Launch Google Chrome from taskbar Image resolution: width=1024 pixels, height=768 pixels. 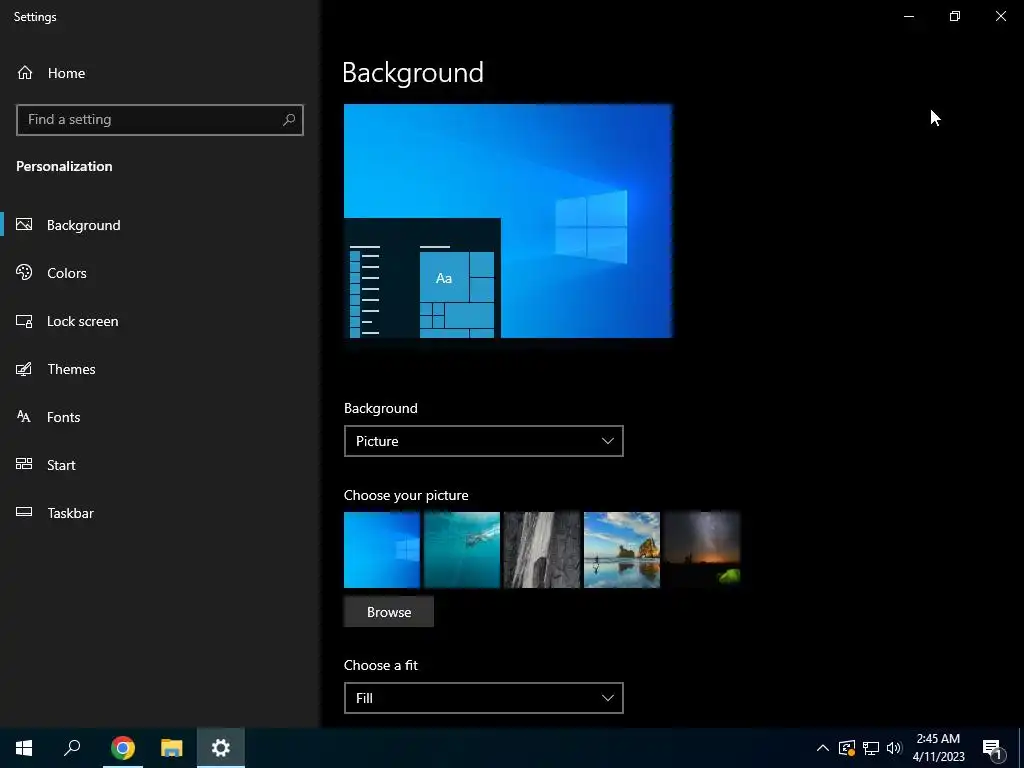(123, 748)
